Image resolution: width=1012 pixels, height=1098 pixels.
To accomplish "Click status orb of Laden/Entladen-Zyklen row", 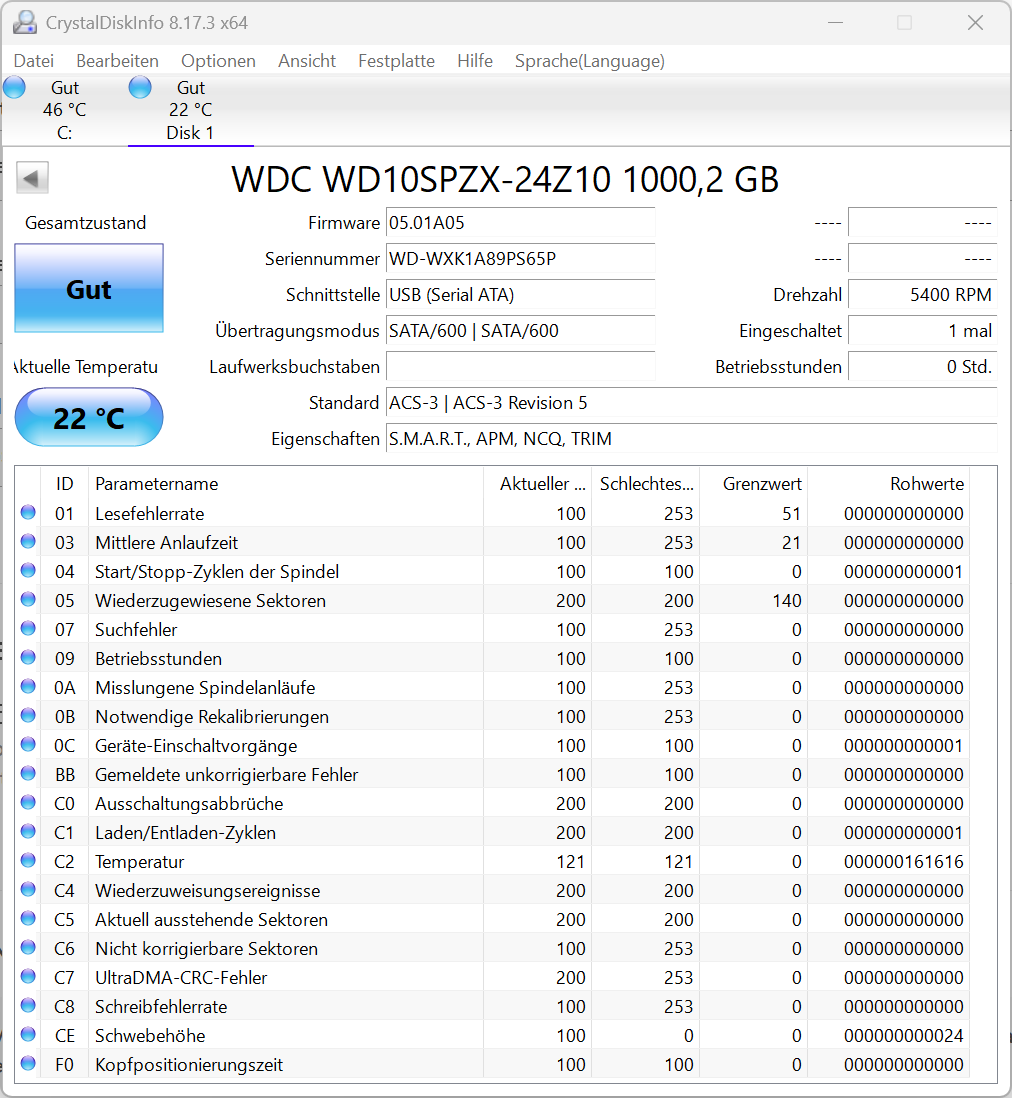I will tap(28, 831).
